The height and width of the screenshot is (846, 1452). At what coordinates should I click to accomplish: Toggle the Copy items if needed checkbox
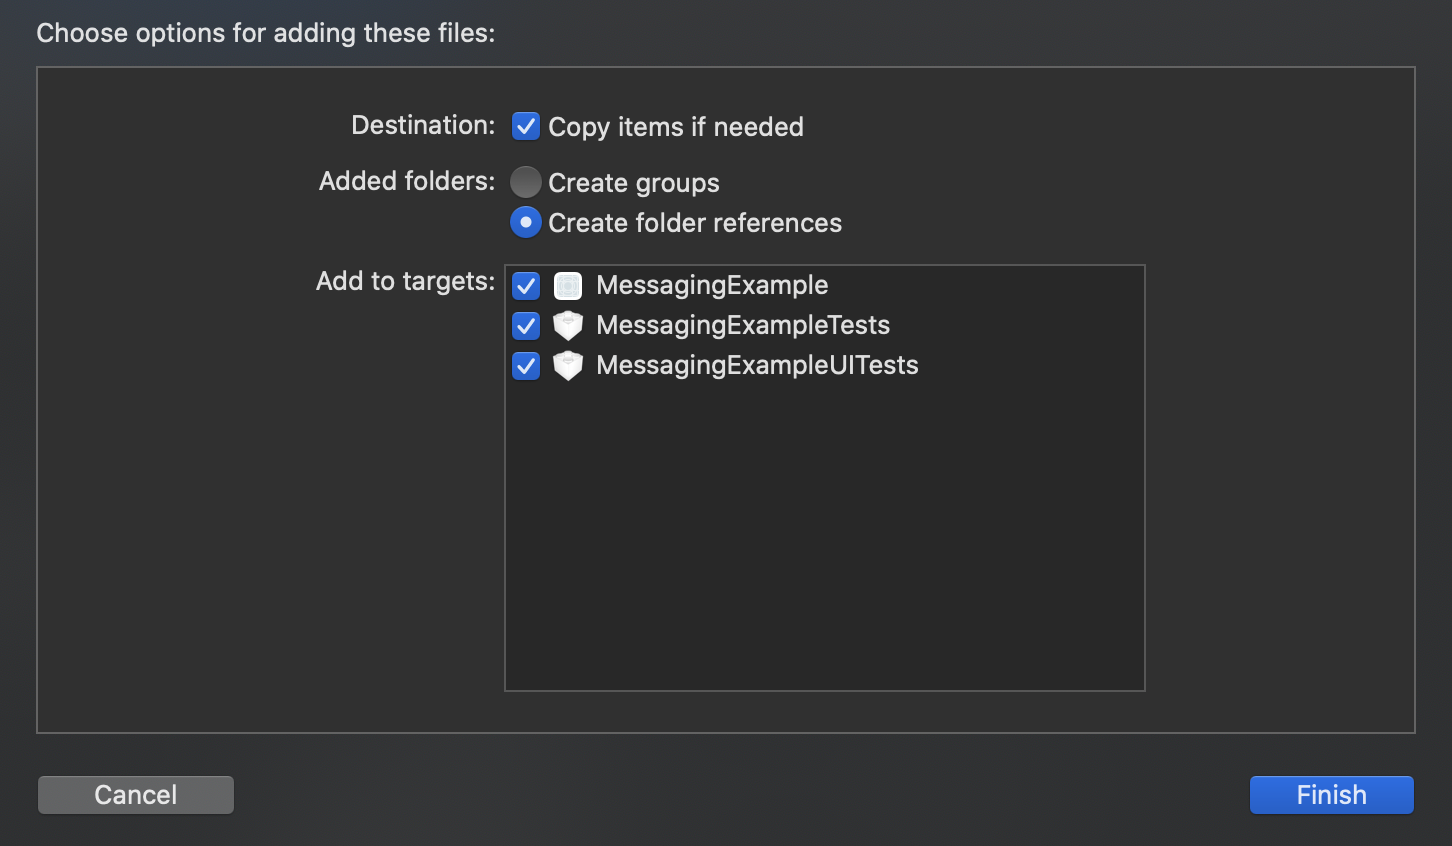[526, 126]
